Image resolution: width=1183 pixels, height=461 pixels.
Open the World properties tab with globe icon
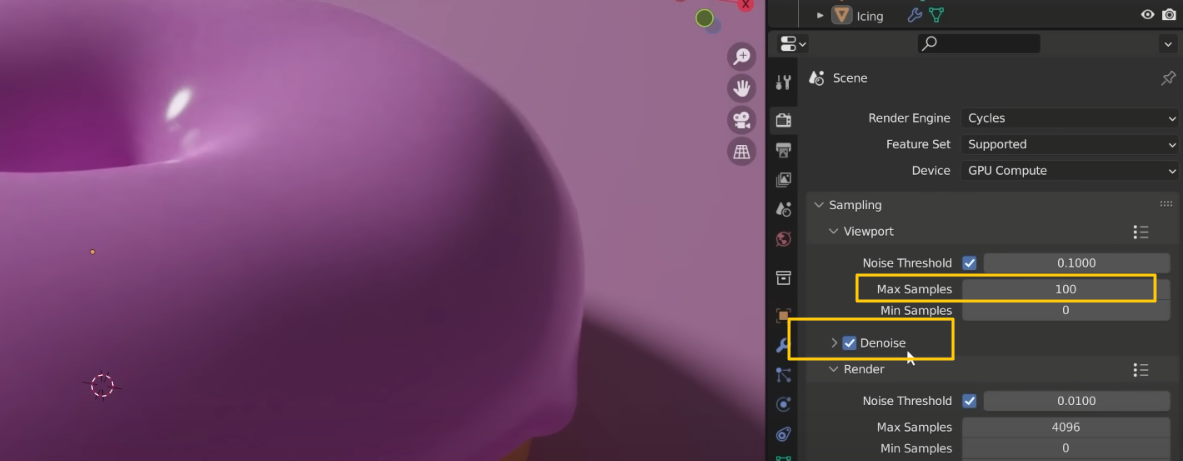point(783,239)
